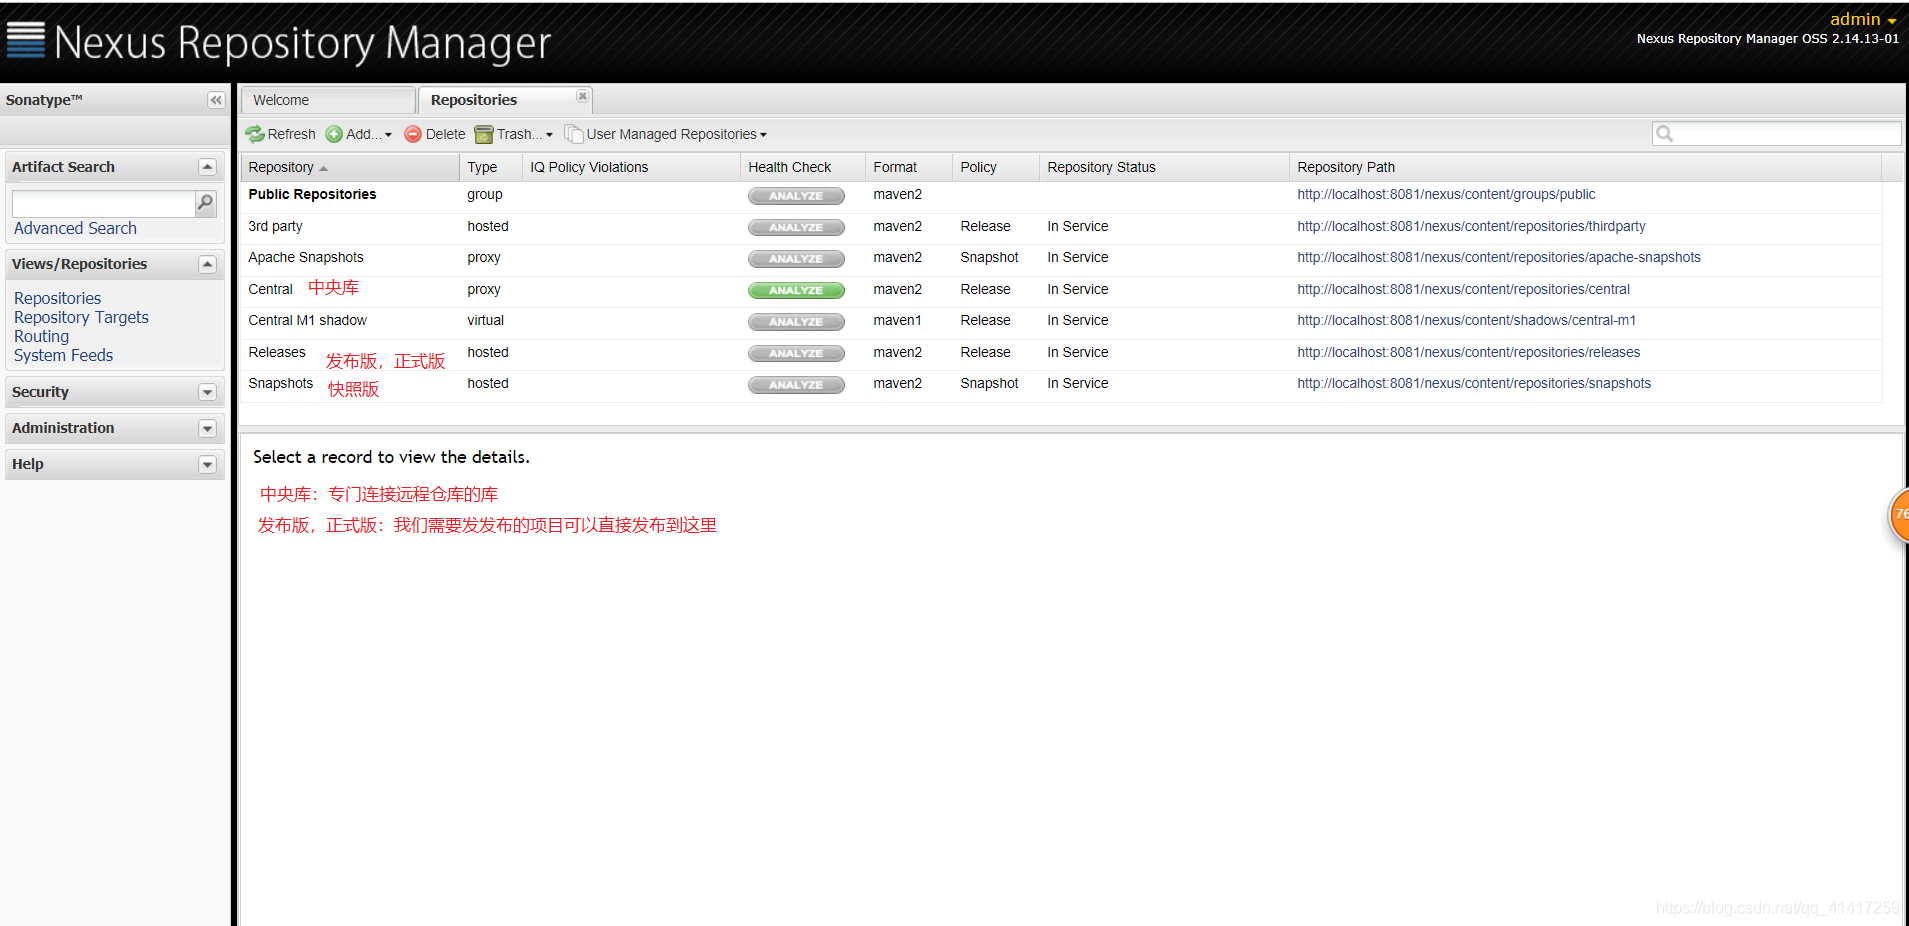Sort by the Format column header
Screen dimensions: 1909x926
pyautogui.click(x=909, y=167)
